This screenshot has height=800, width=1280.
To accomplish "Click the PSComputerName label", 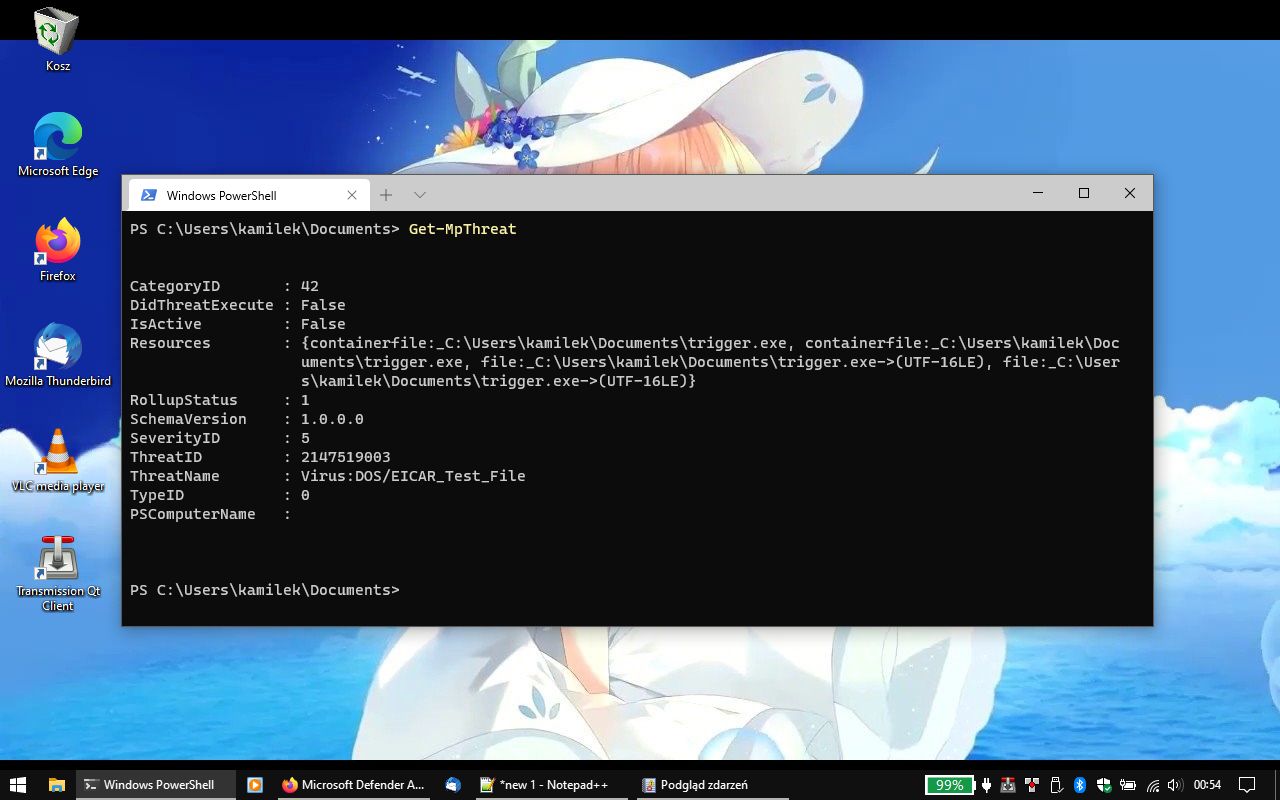I will pos(193,514).
